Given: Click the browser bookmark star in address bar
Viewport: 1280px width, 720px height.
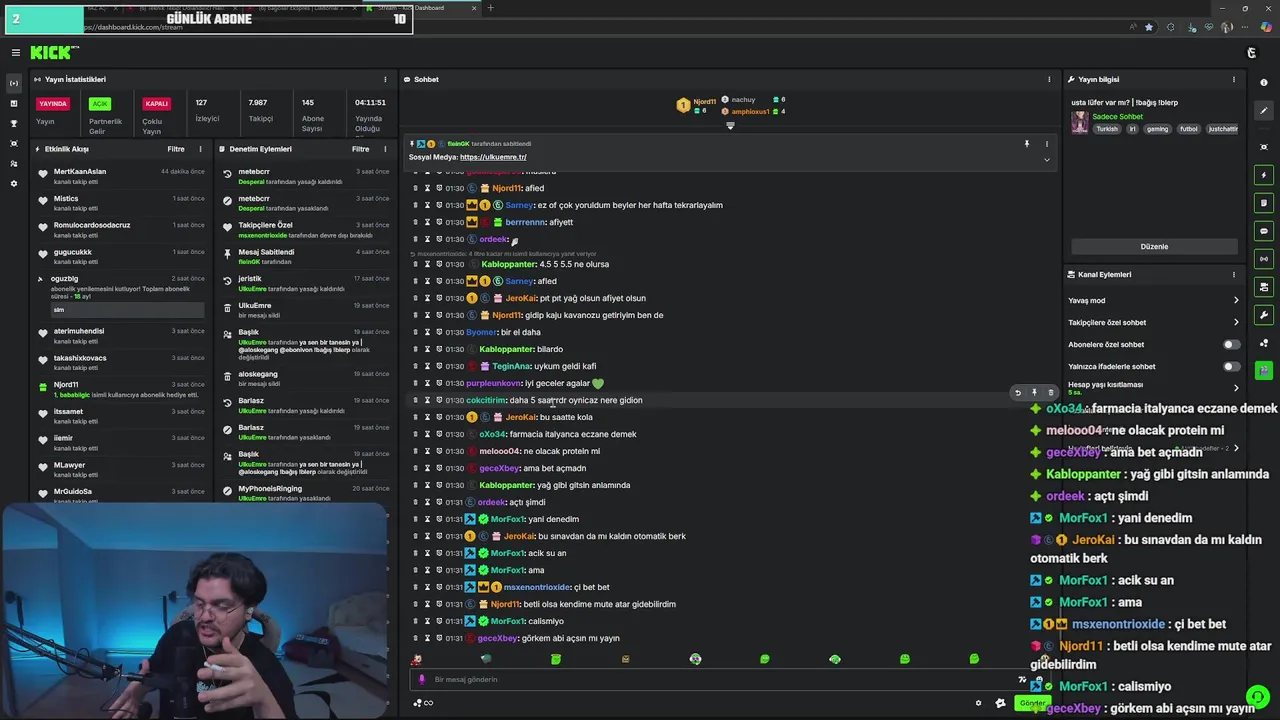Looking at the screenshot, I should pyautogui.click(x=1149, y=27).
